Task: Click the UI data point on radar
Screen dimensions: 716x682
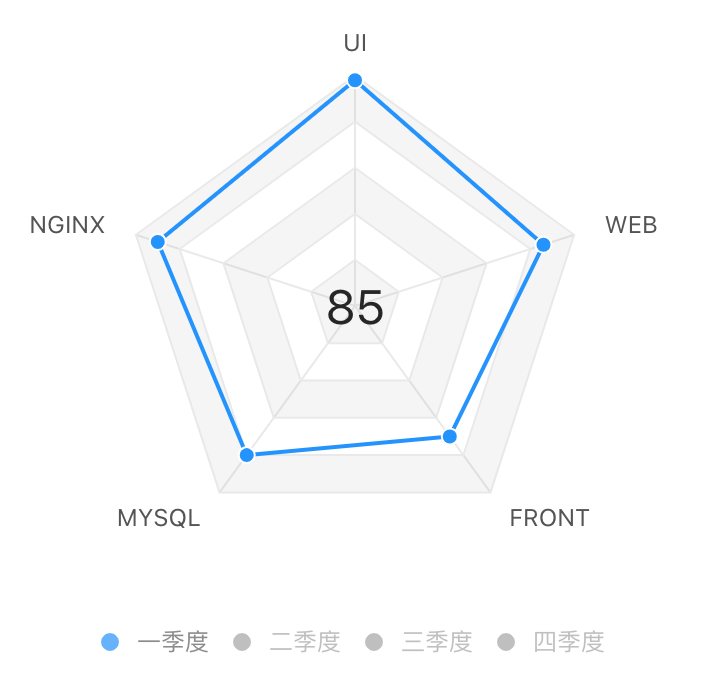Action: coord(355,80)
